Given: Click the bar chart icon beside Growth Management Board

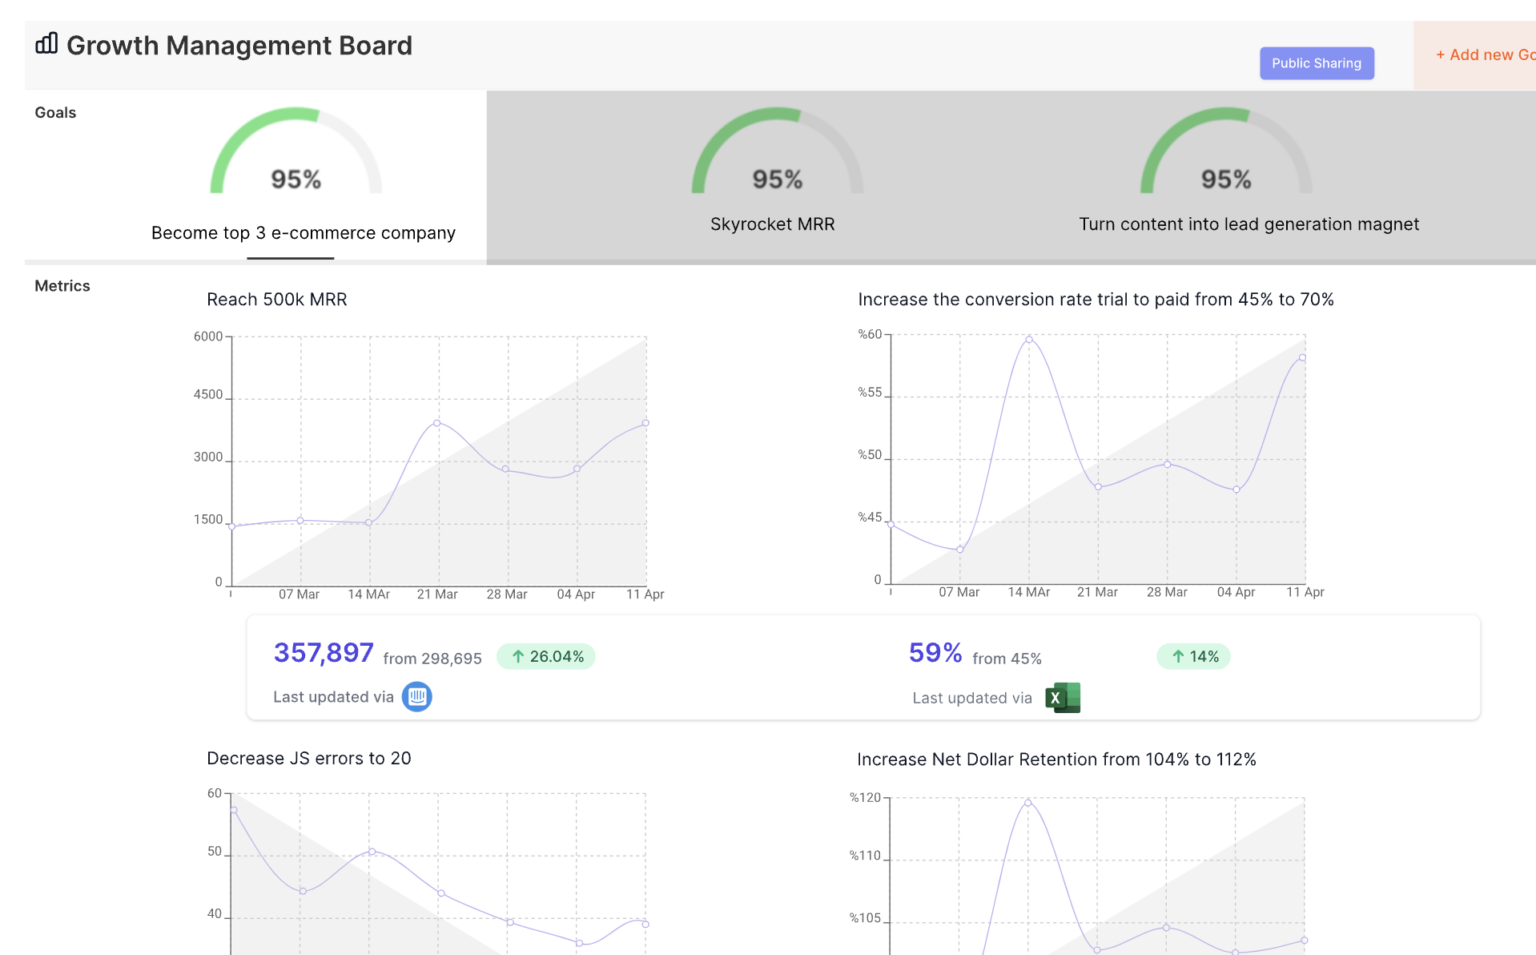Looking at the screenshot, I should coord(47,44).
